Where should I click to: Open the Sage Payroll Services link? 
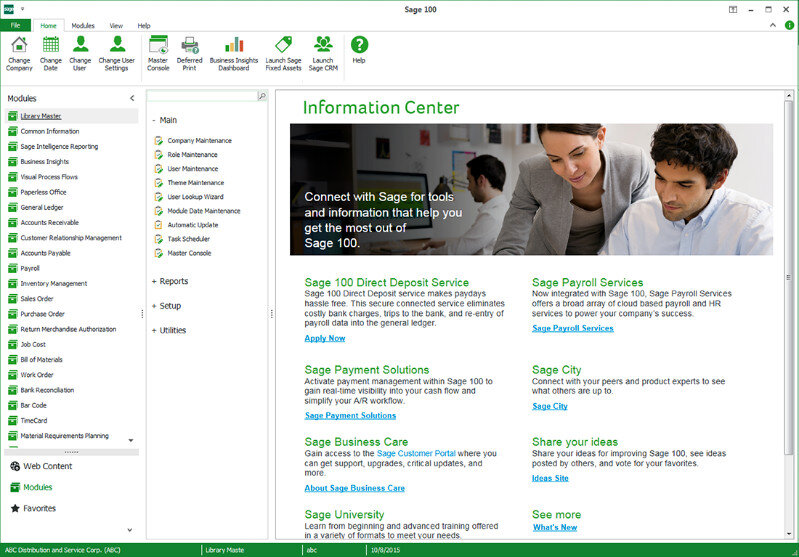pyautogui.click(x=572, y=328)
